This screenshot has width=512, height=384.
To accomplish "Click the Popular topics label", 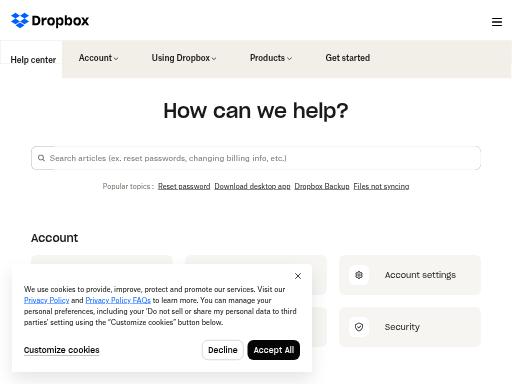I will [128, 186].
